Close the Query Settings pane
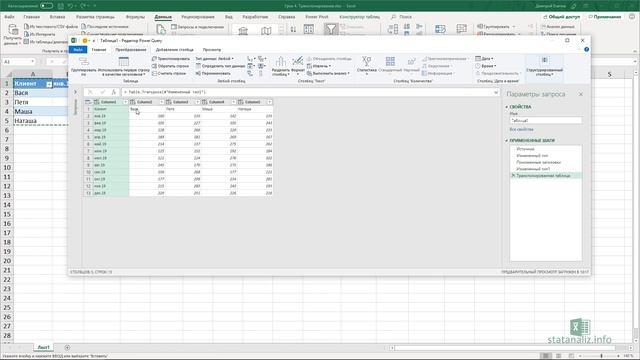This screenshot has height=360, width=640. (x=580, y=94)
